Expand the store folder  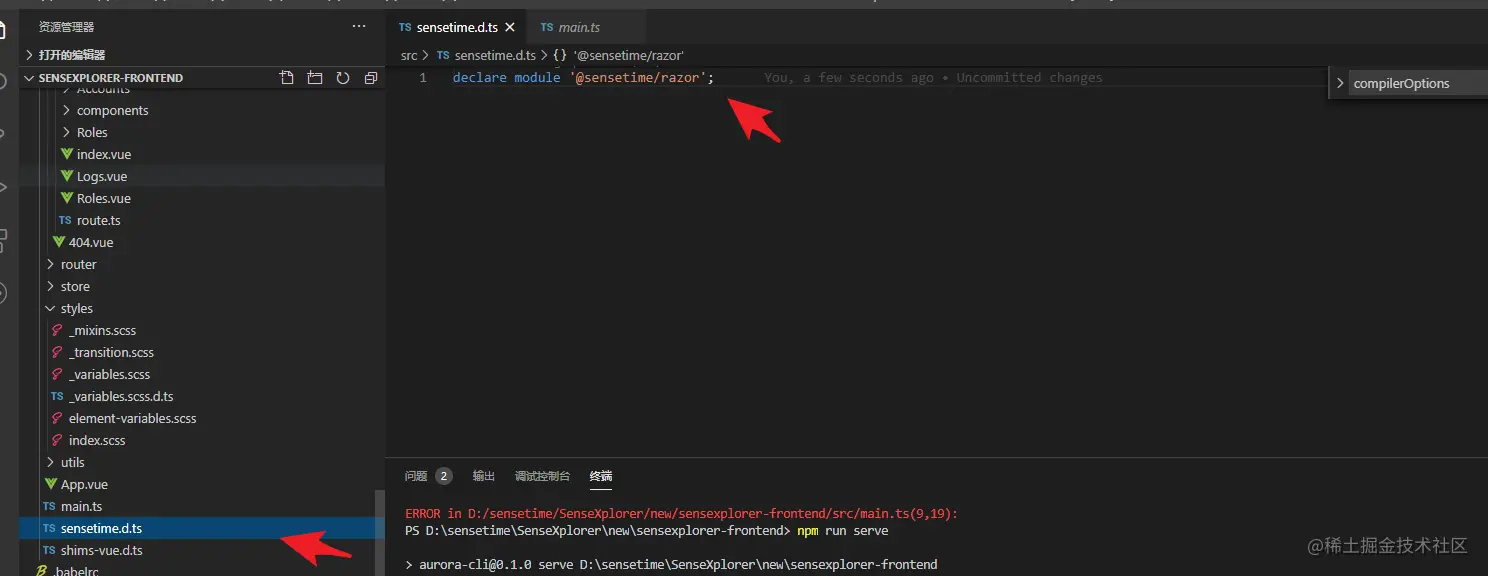pyautogui.click(x=202, y=286)
